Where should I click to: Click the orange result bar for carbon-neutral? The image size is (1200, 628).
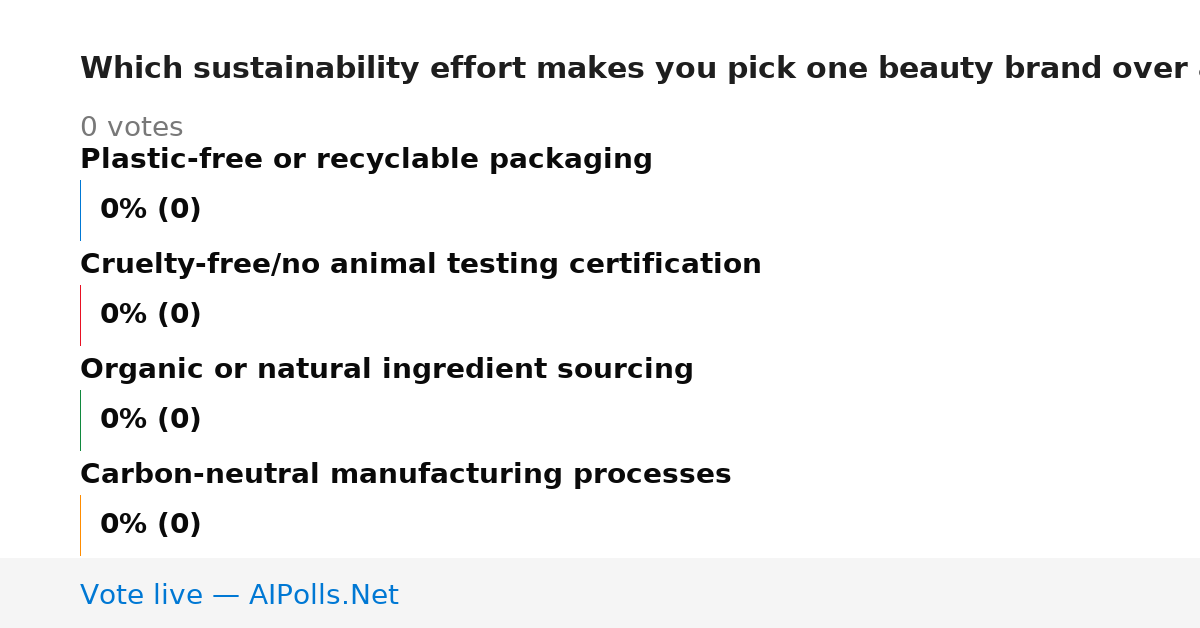80,525
